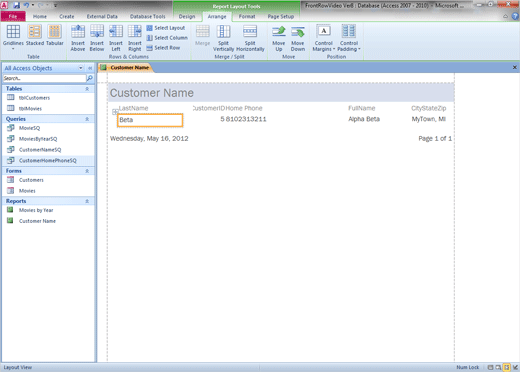Click the FullName column label
This screenshot has width=520, height=372.
tap(362, 108)
